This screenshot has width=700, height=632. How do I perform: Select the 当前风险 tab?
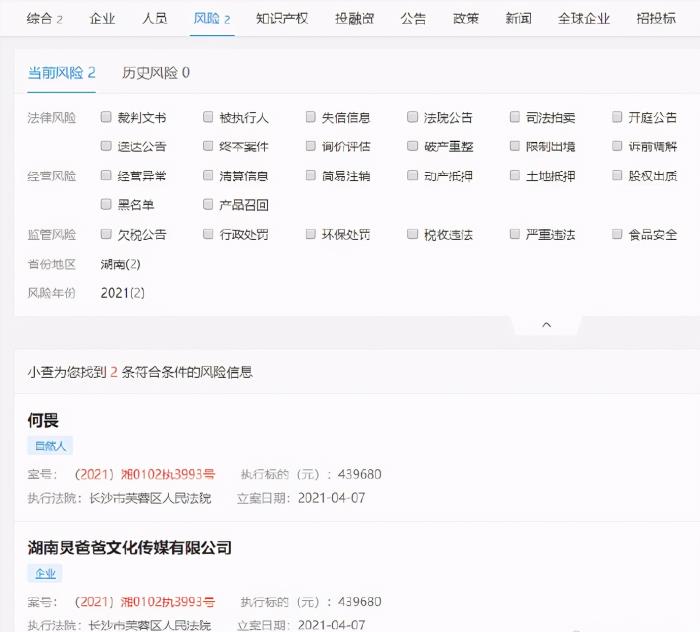click(x=62, y=73)
